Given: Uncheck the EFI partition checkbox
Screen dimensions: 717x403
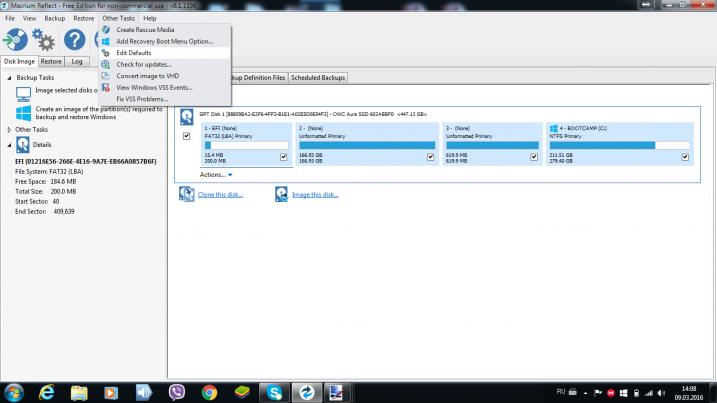Looking at the screenshot, I should point(284,157).
